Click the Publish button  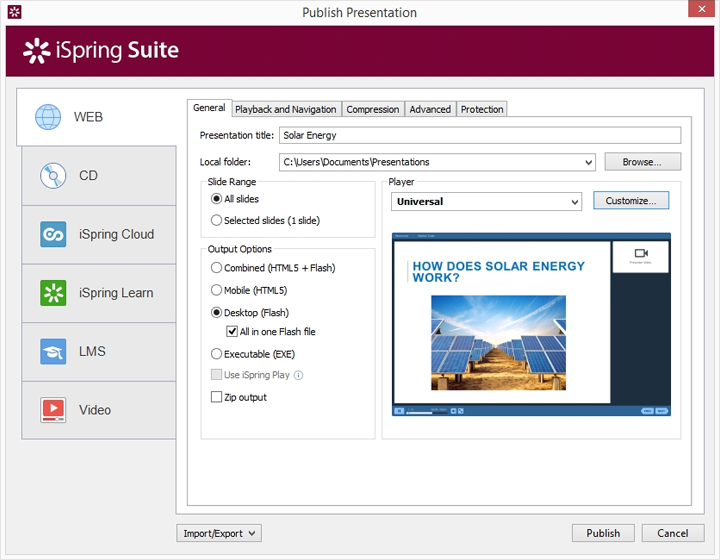[603, 533]
